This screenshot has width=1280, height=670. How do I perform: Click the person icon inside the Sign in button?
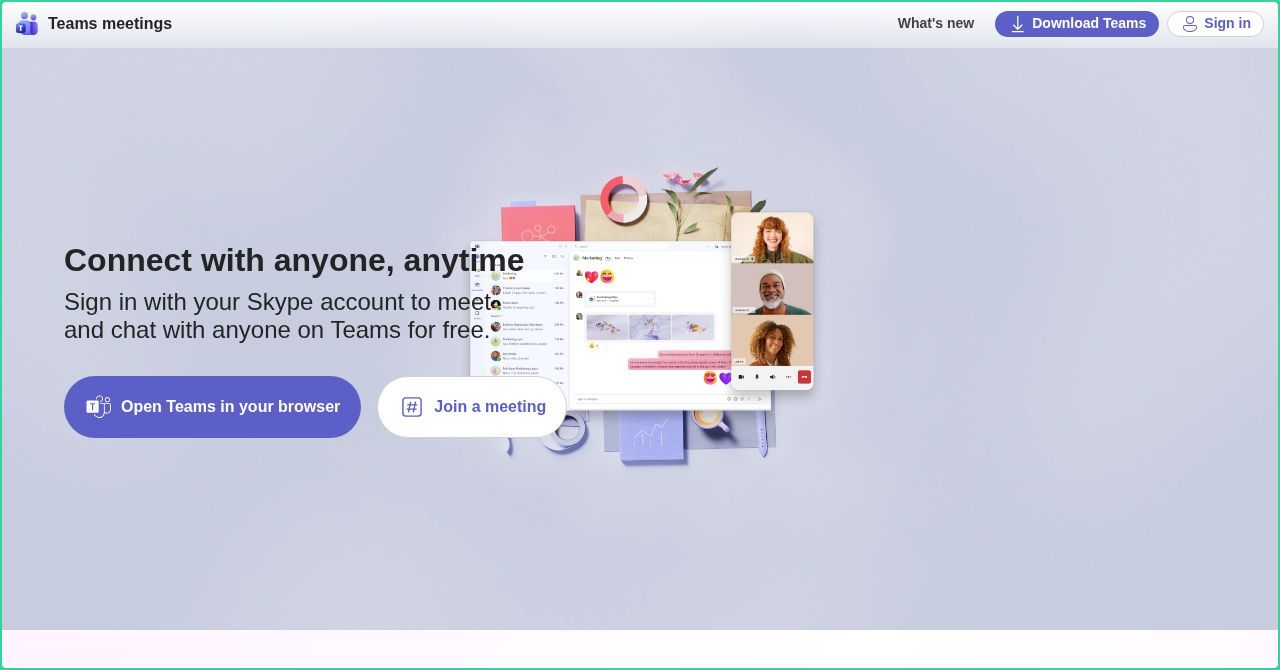coord(1189,24)
